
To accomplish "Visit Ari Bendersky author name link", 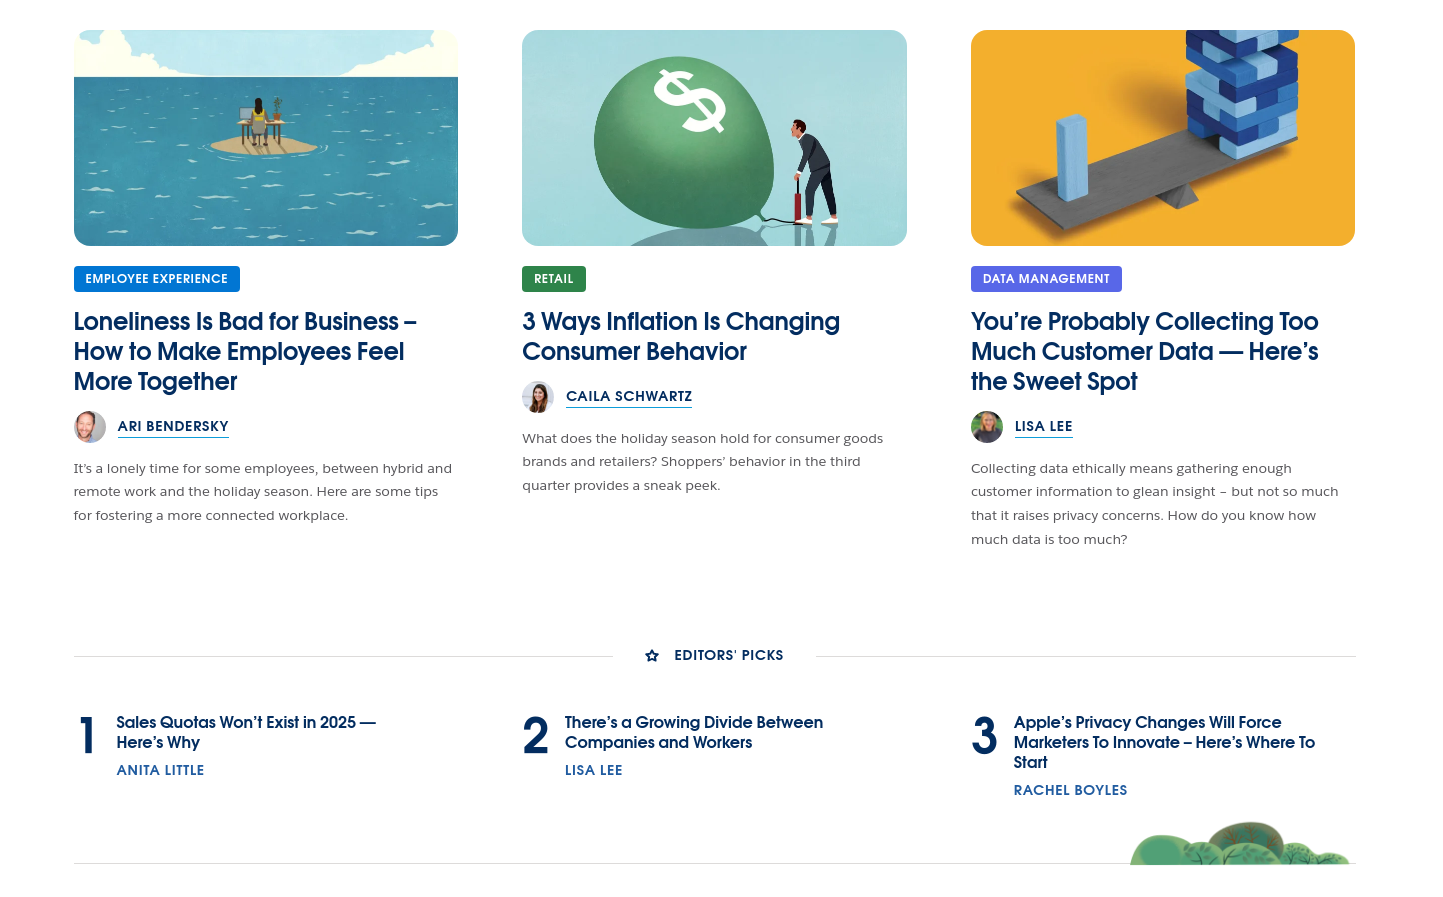I will pyautogui.click(x=173, y=427).
